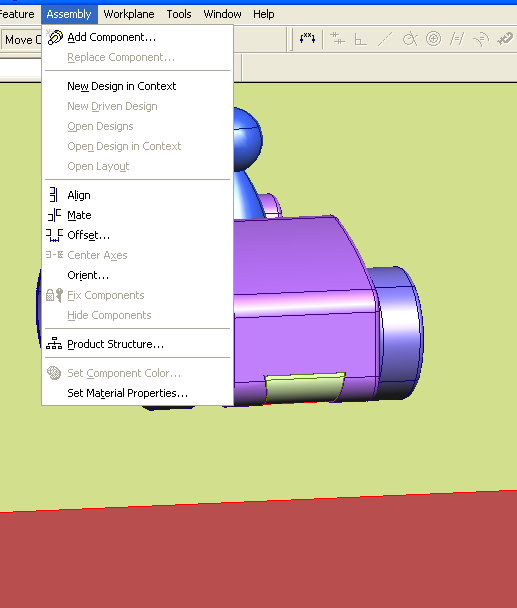Open Set Material Properties... dialog
This screenshot has width=517, height=608.
[137, 393]
